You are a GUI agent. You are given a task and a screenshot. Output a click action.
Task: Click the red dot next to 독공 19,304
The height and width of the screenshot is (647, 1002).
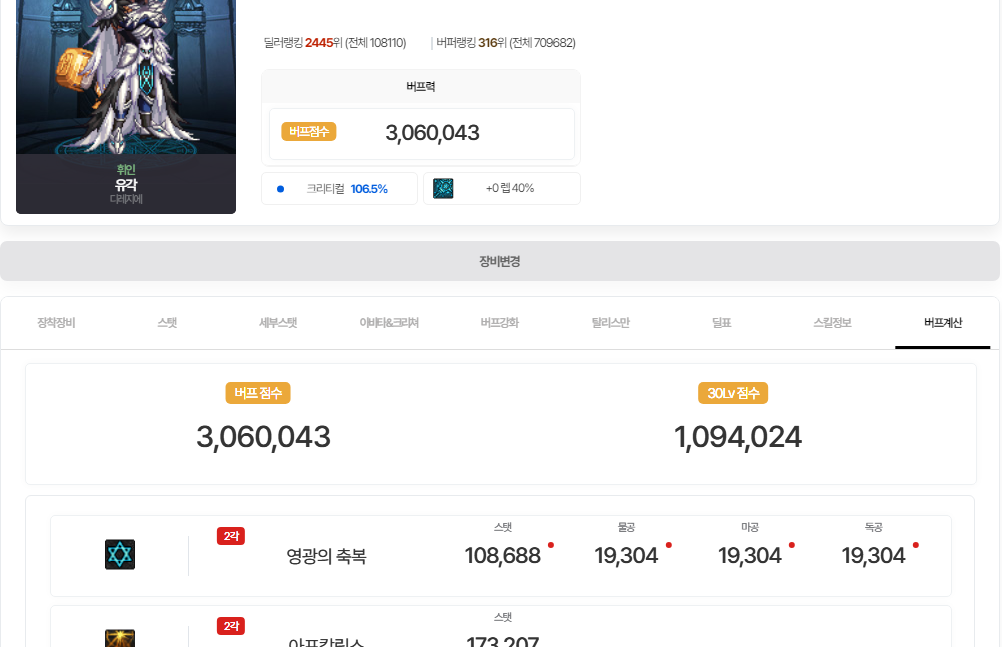(x=916, y=545)
